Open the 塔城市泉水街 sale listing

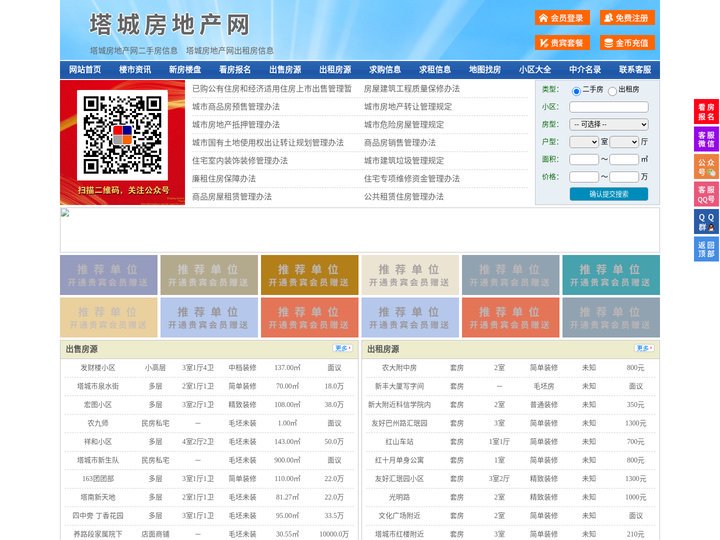[98, 386]
